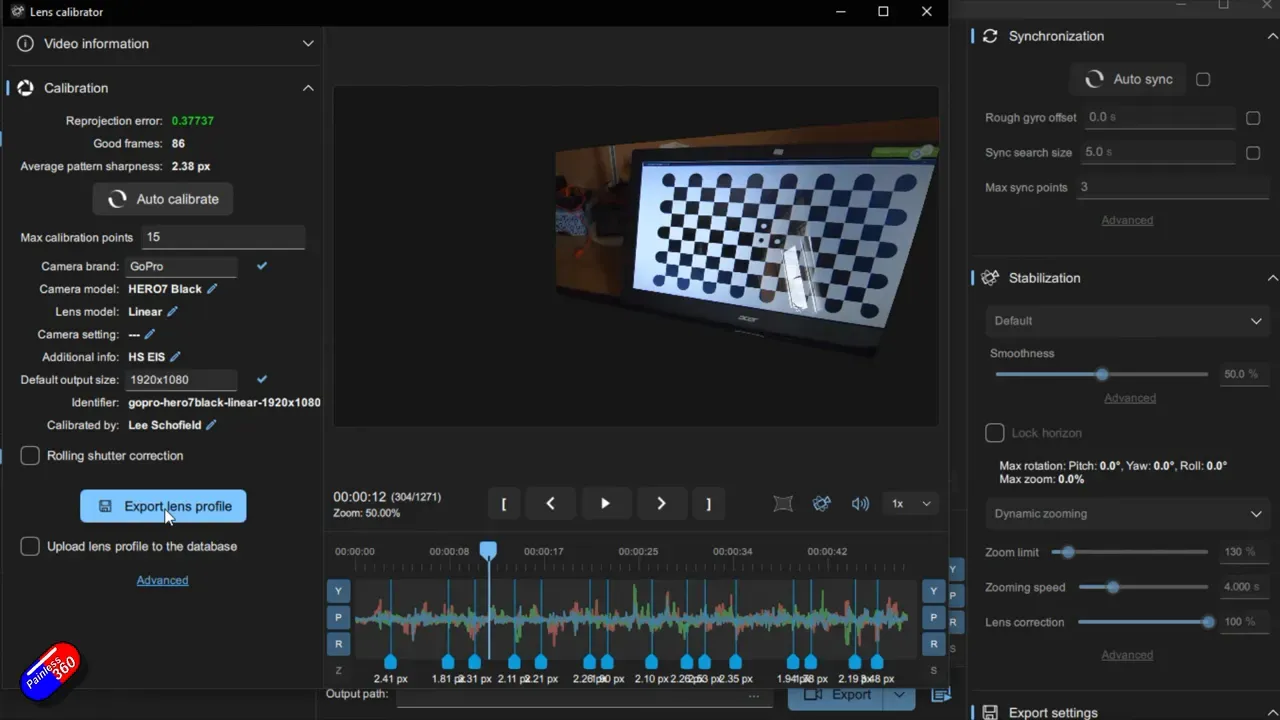Viewport: 1280px width, 720px height.
Task: Set trim end with right bracket icon
Action: [x=708, y=504]
